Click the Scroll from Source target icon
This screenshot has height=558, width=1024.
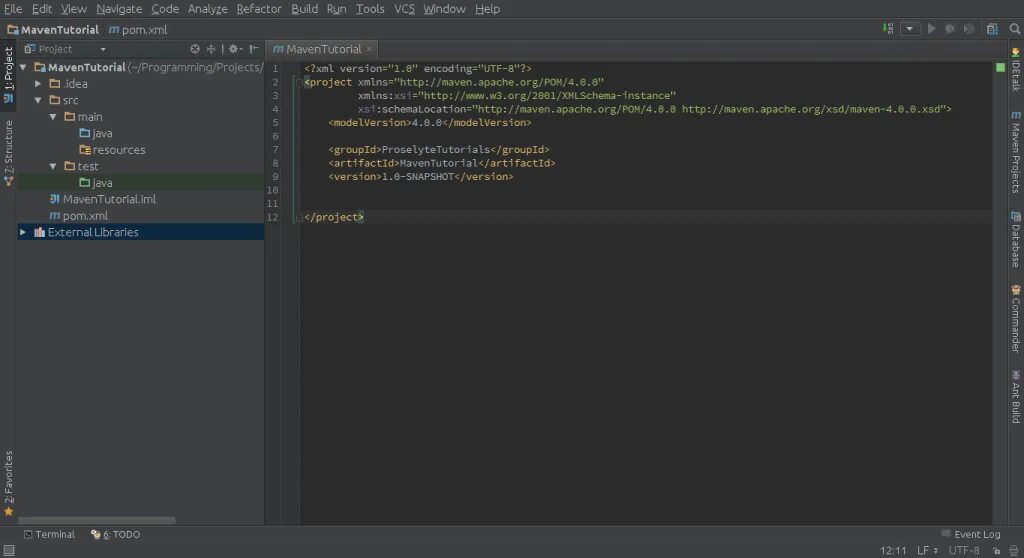[195, 49]
